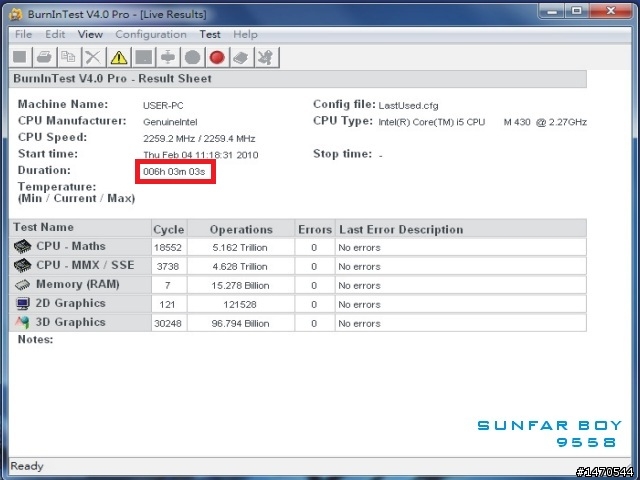Click the 2259.2 MHz CPU speed value
This screenshot has width=640, height=480.
click(199, 139)
